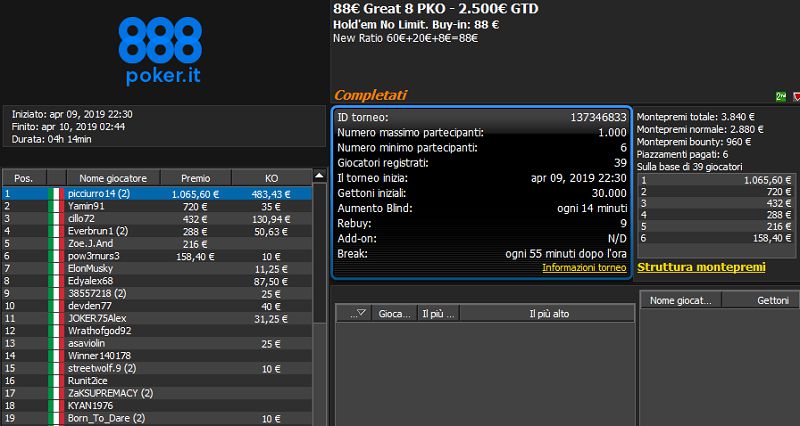Image resolution: width=800 pixels, height=426 pixels.
Task: Click the flag icon next to ElonMusky
Action: tap(56, 268)
